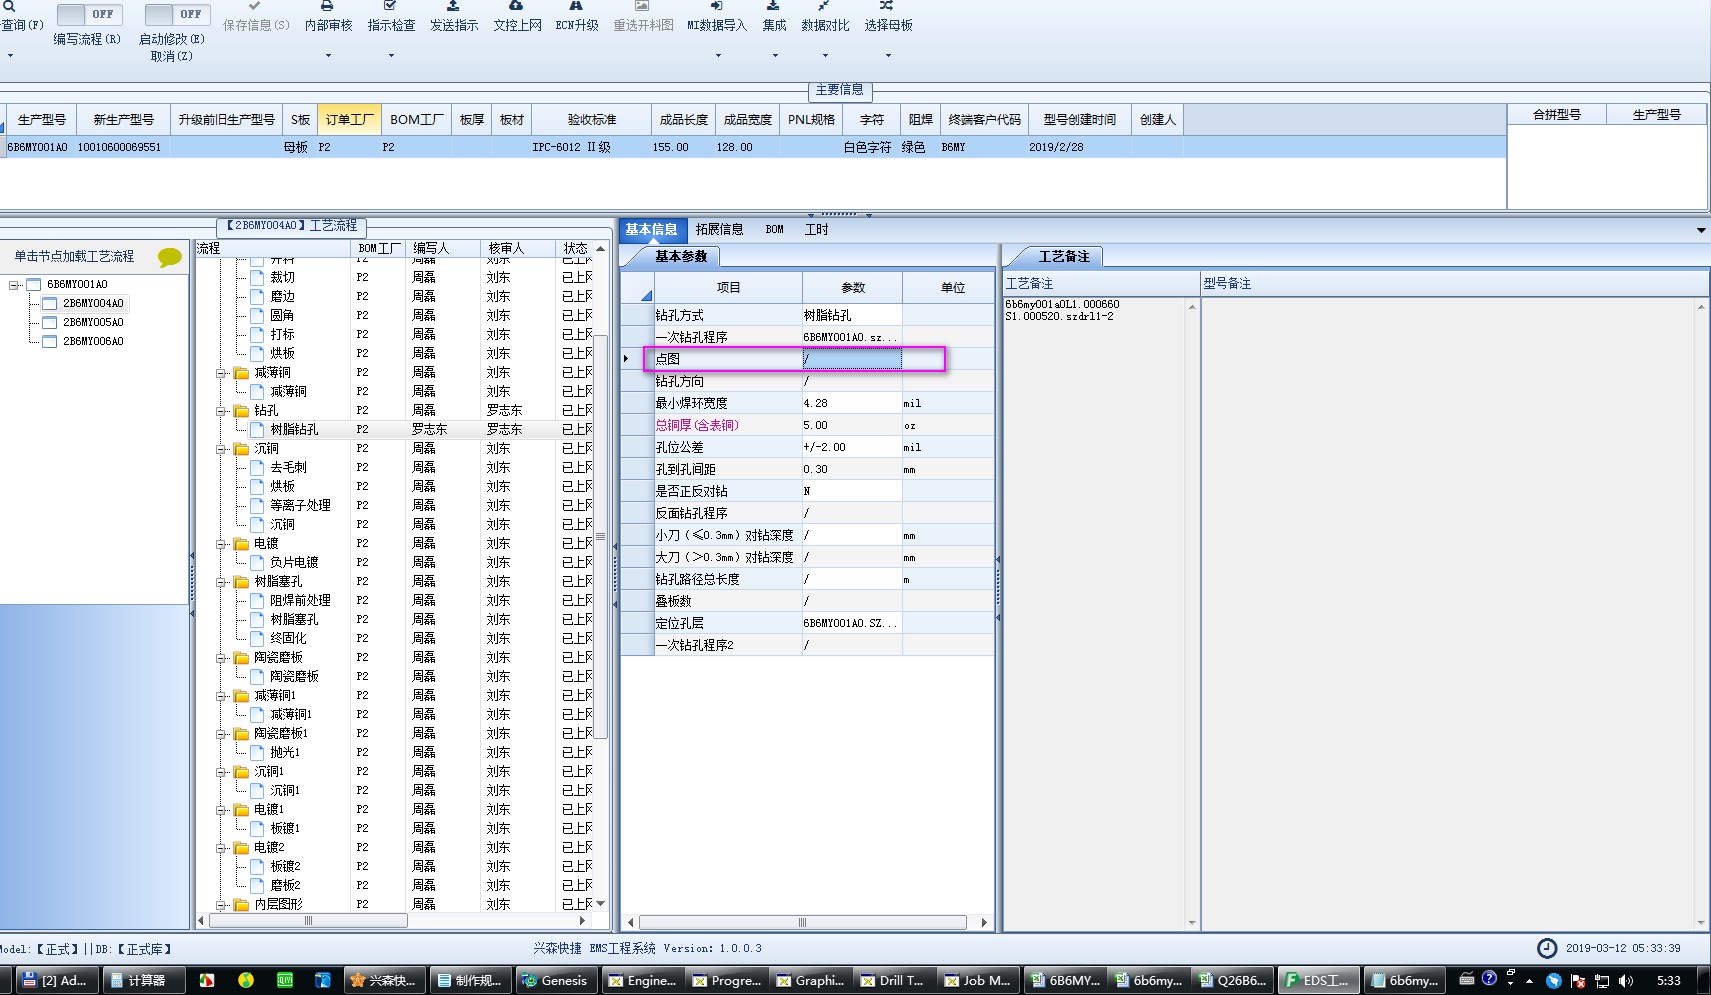Switch to the BOM tab

pos(774,229)
